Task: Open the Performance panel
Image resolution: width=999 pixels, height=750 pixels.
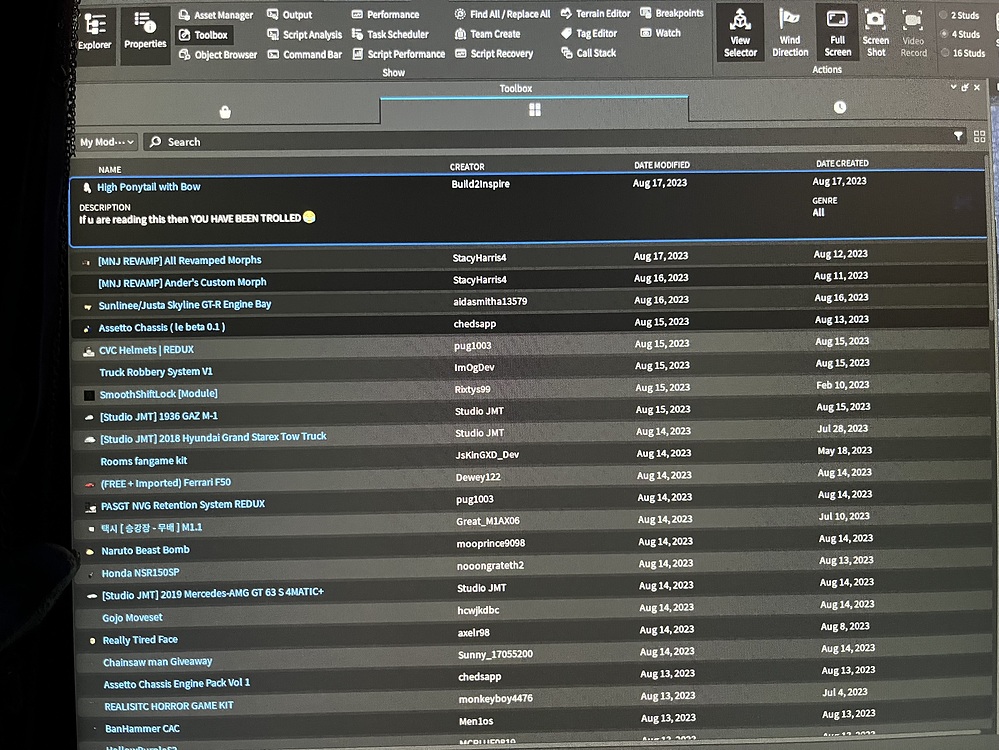Action: (385, 14)
